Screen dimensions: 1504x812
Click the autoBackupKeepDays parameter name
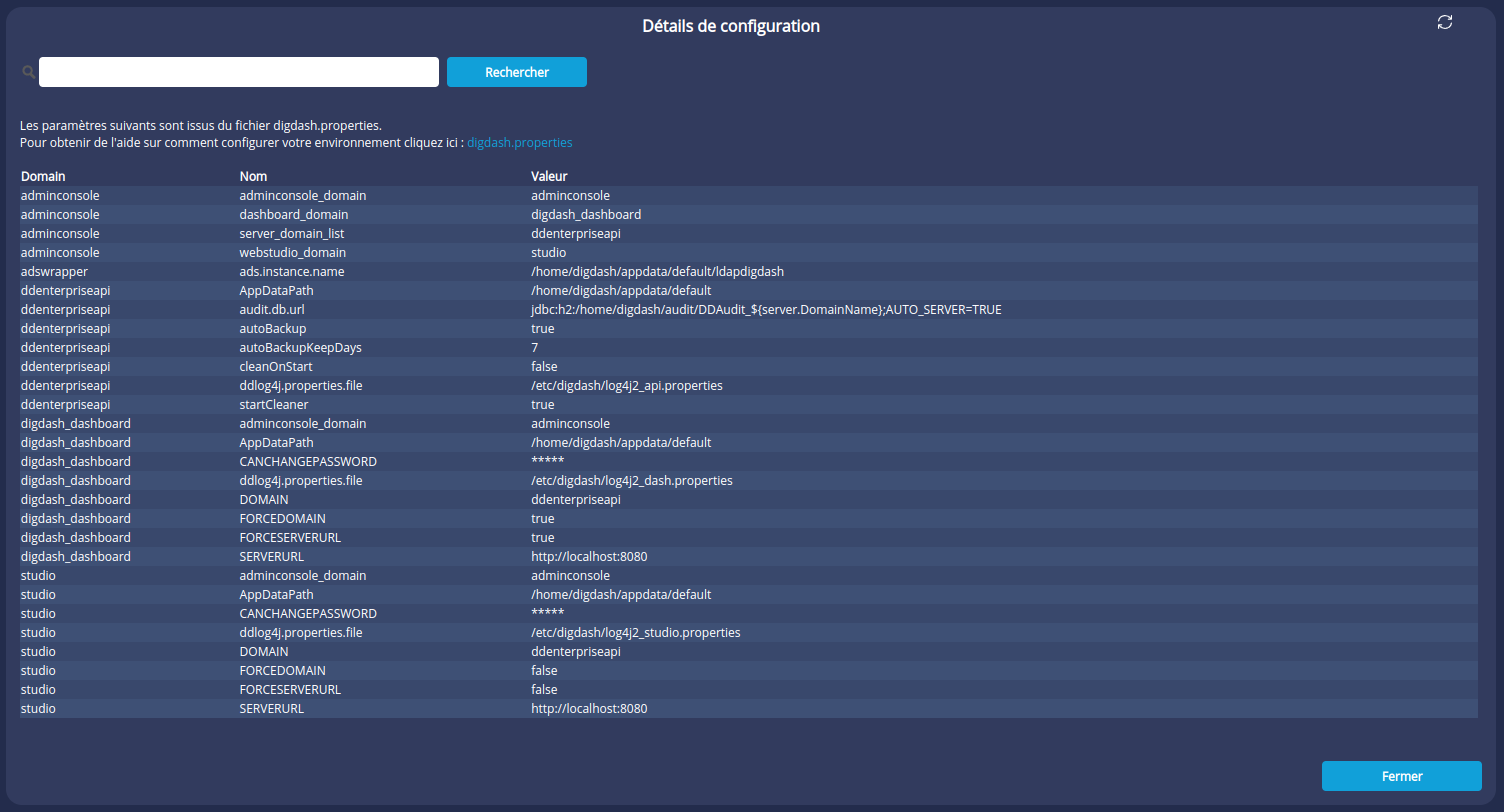pos(300,348)
